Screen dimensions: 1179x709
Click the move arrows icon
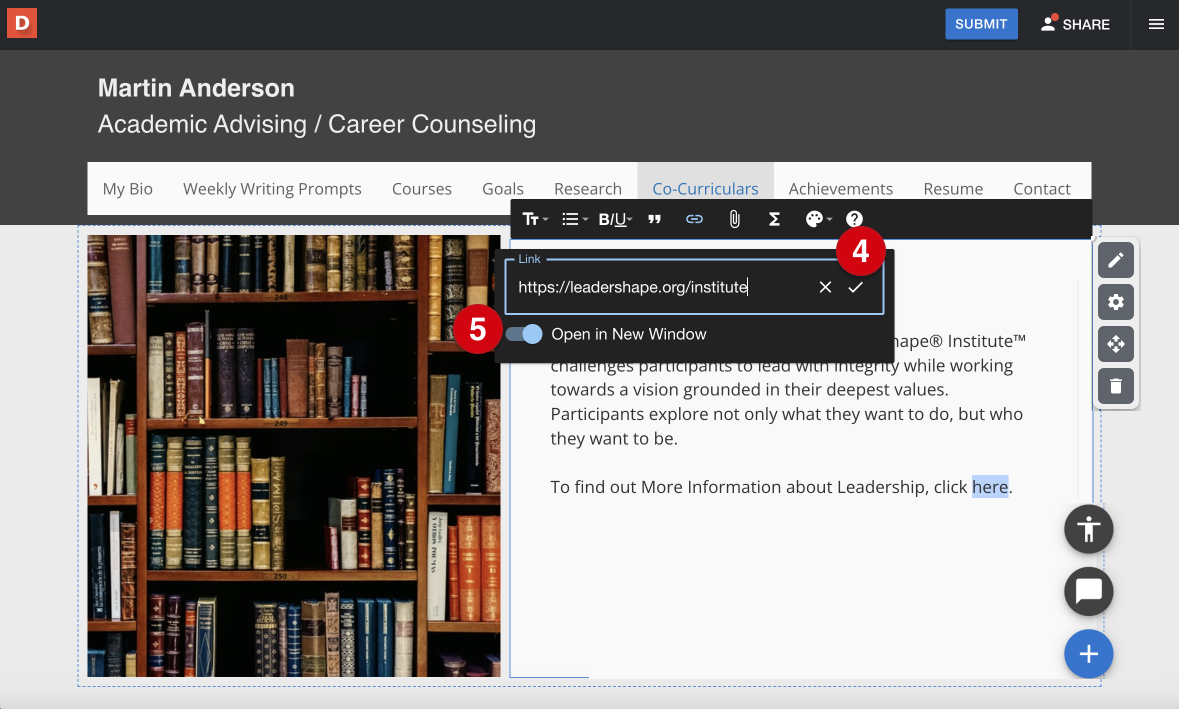1116,344
